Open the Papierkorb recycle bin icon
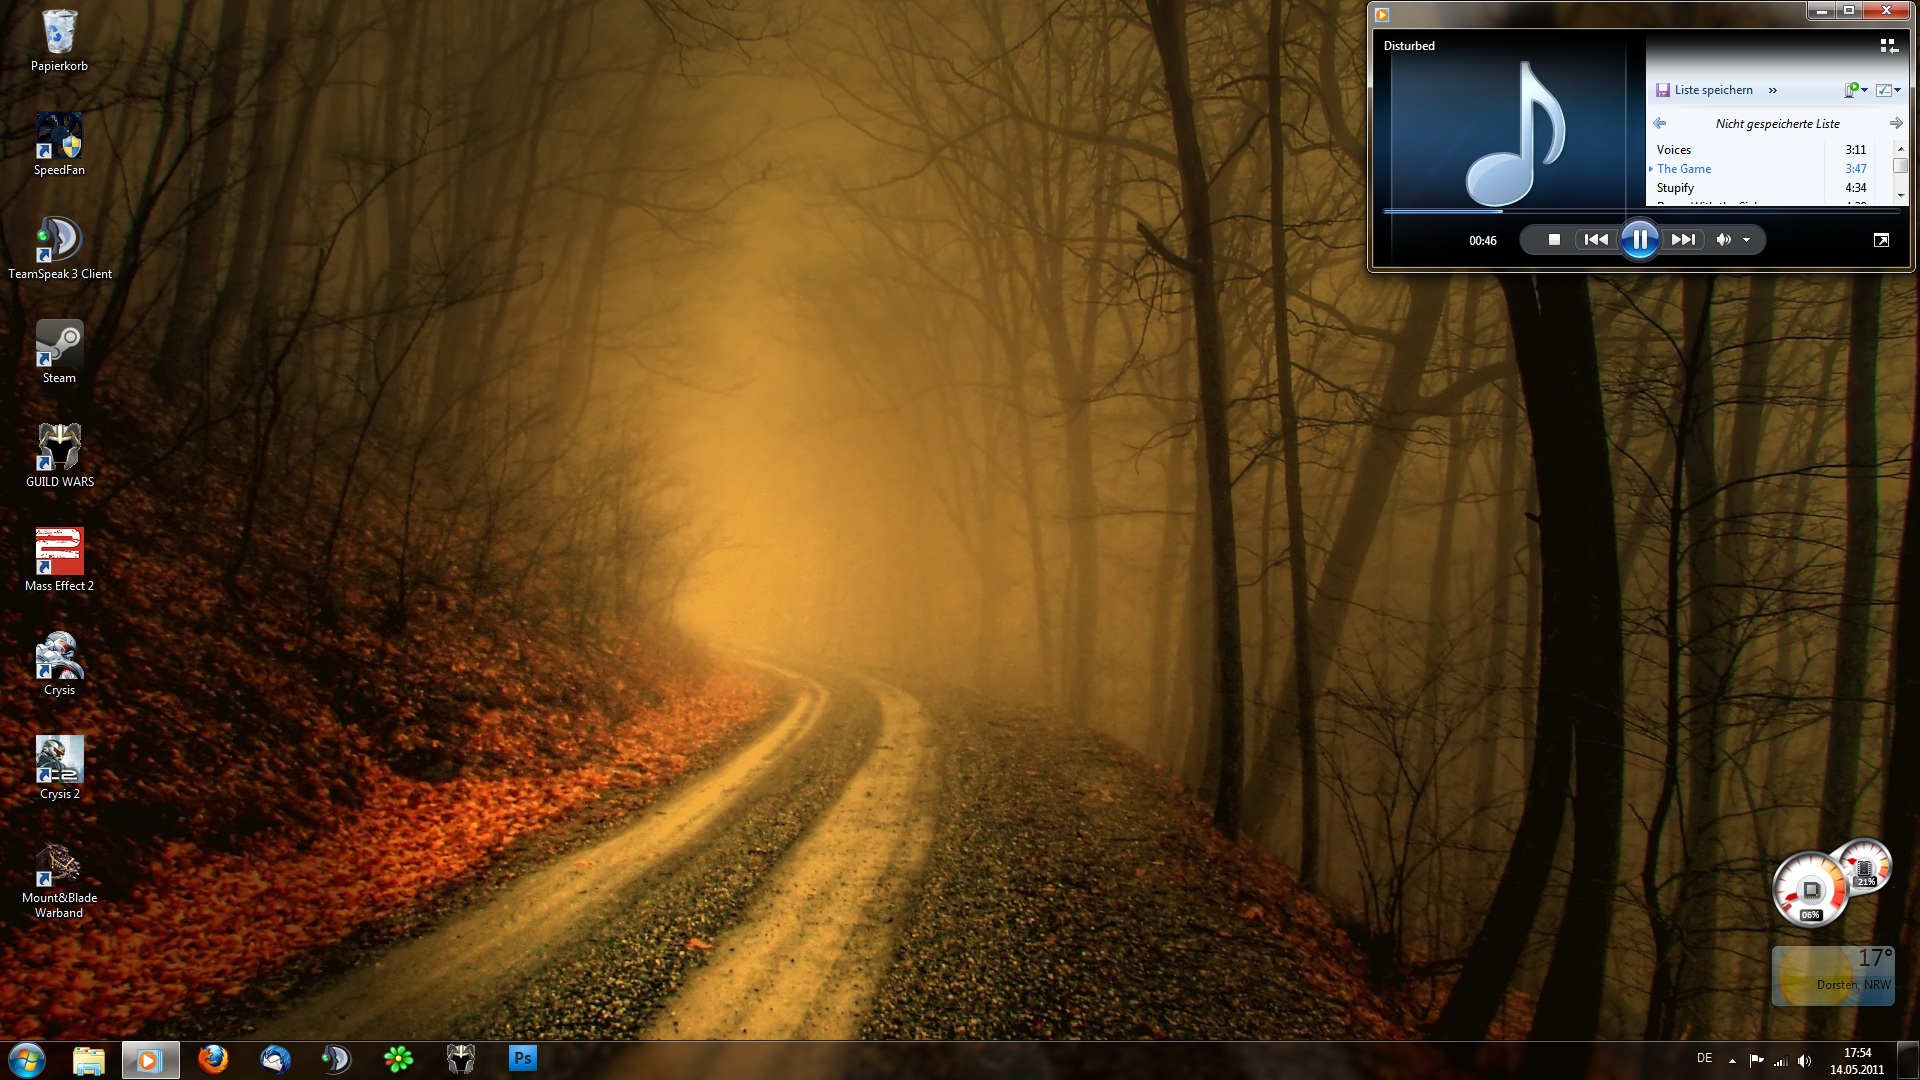Image resolution: width=1920 pixels, height=1080 pixels. [59, 41]
